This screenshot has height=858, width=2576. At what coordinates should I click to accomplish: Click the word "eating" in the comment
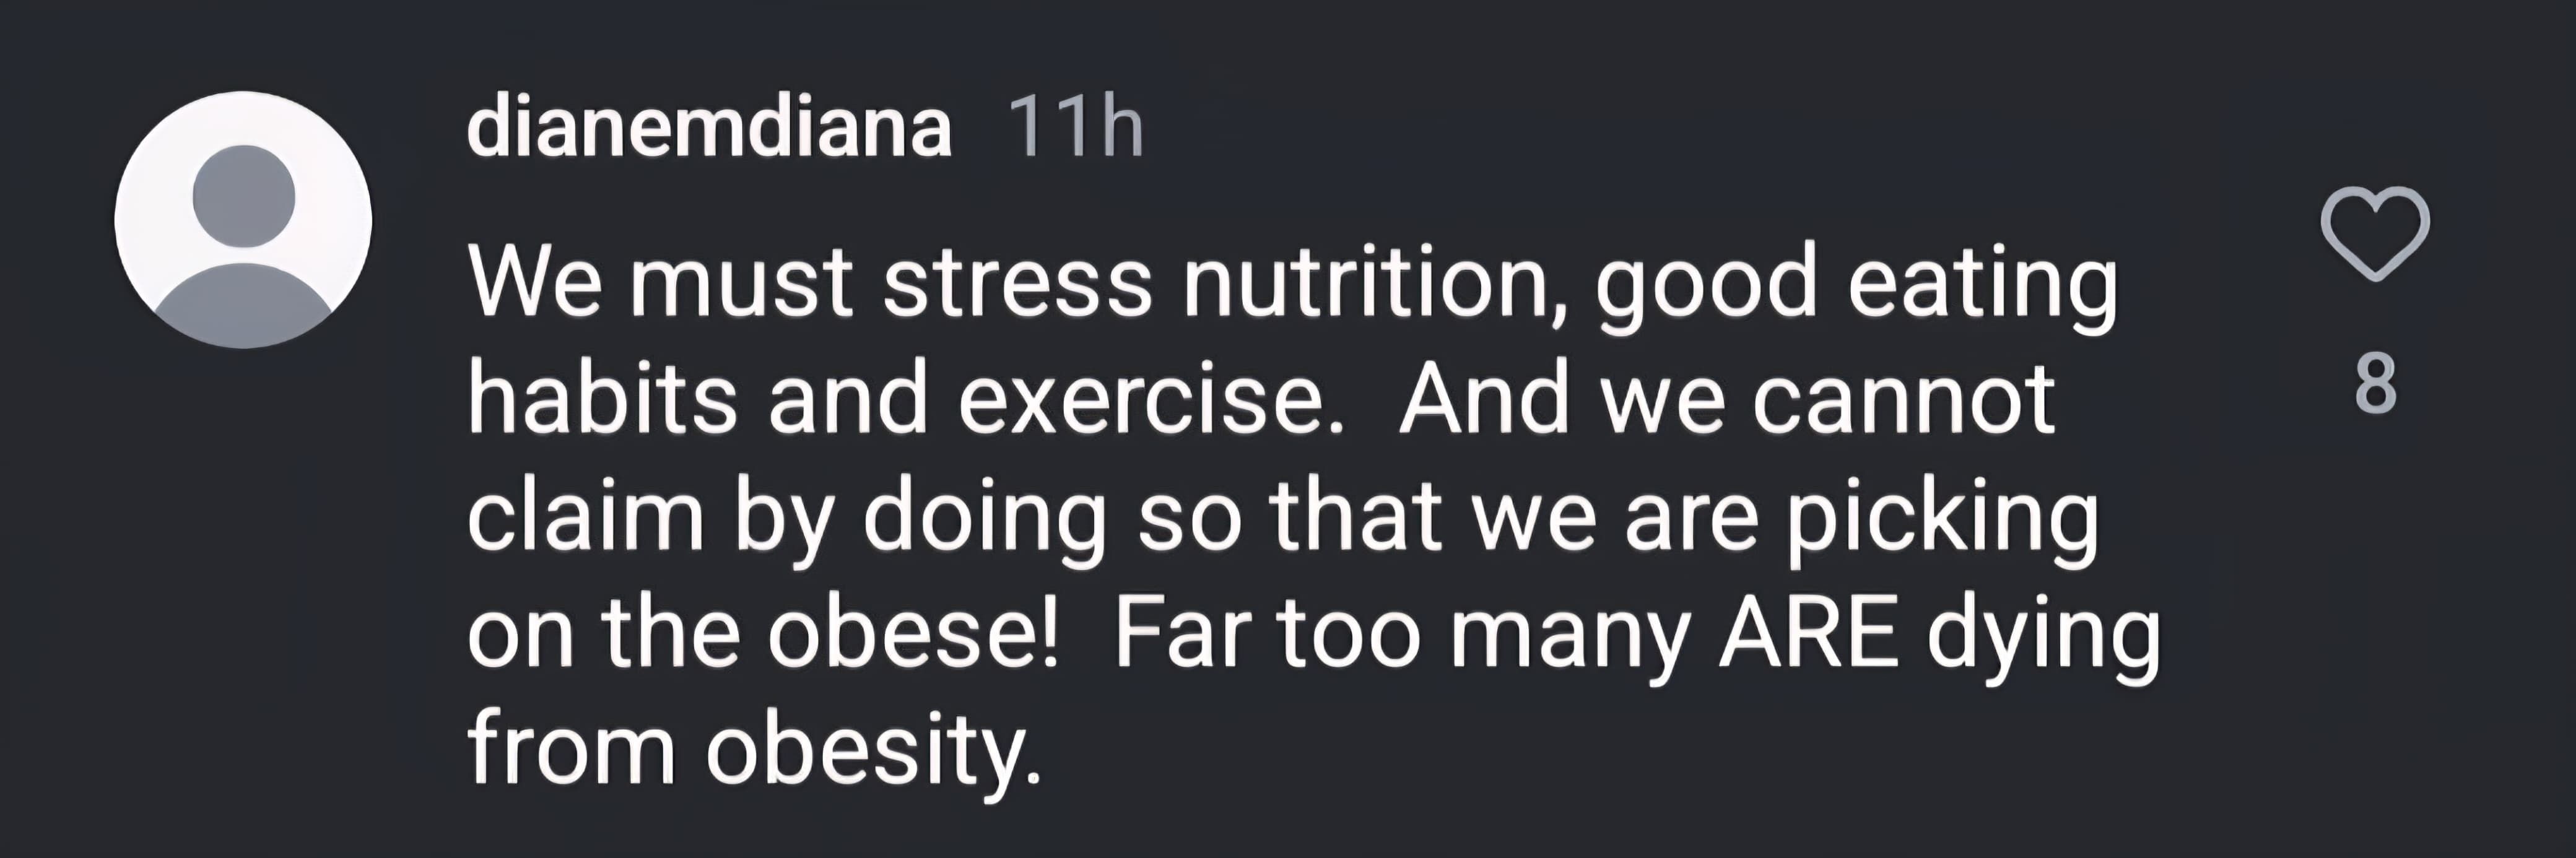point(1982,284)
